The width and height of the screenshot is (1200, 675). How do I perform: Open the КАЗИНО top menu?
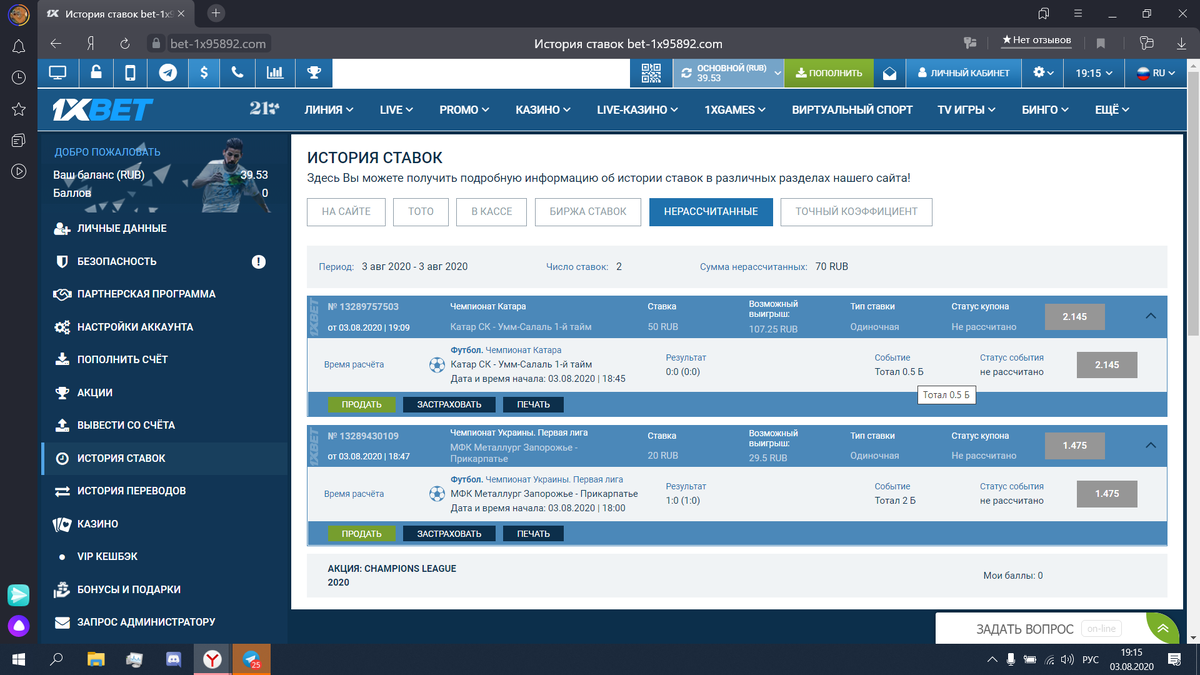[x=543, y=109]
